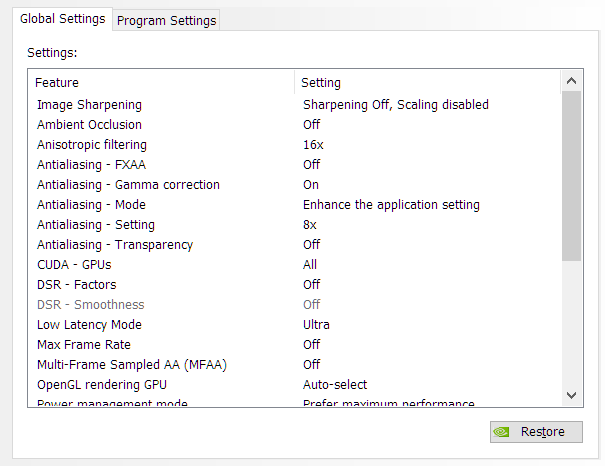Select the Max Frame Rate row
Image resolution: width=612 pixels, height=471 pixels.
(x=85, y=344)
